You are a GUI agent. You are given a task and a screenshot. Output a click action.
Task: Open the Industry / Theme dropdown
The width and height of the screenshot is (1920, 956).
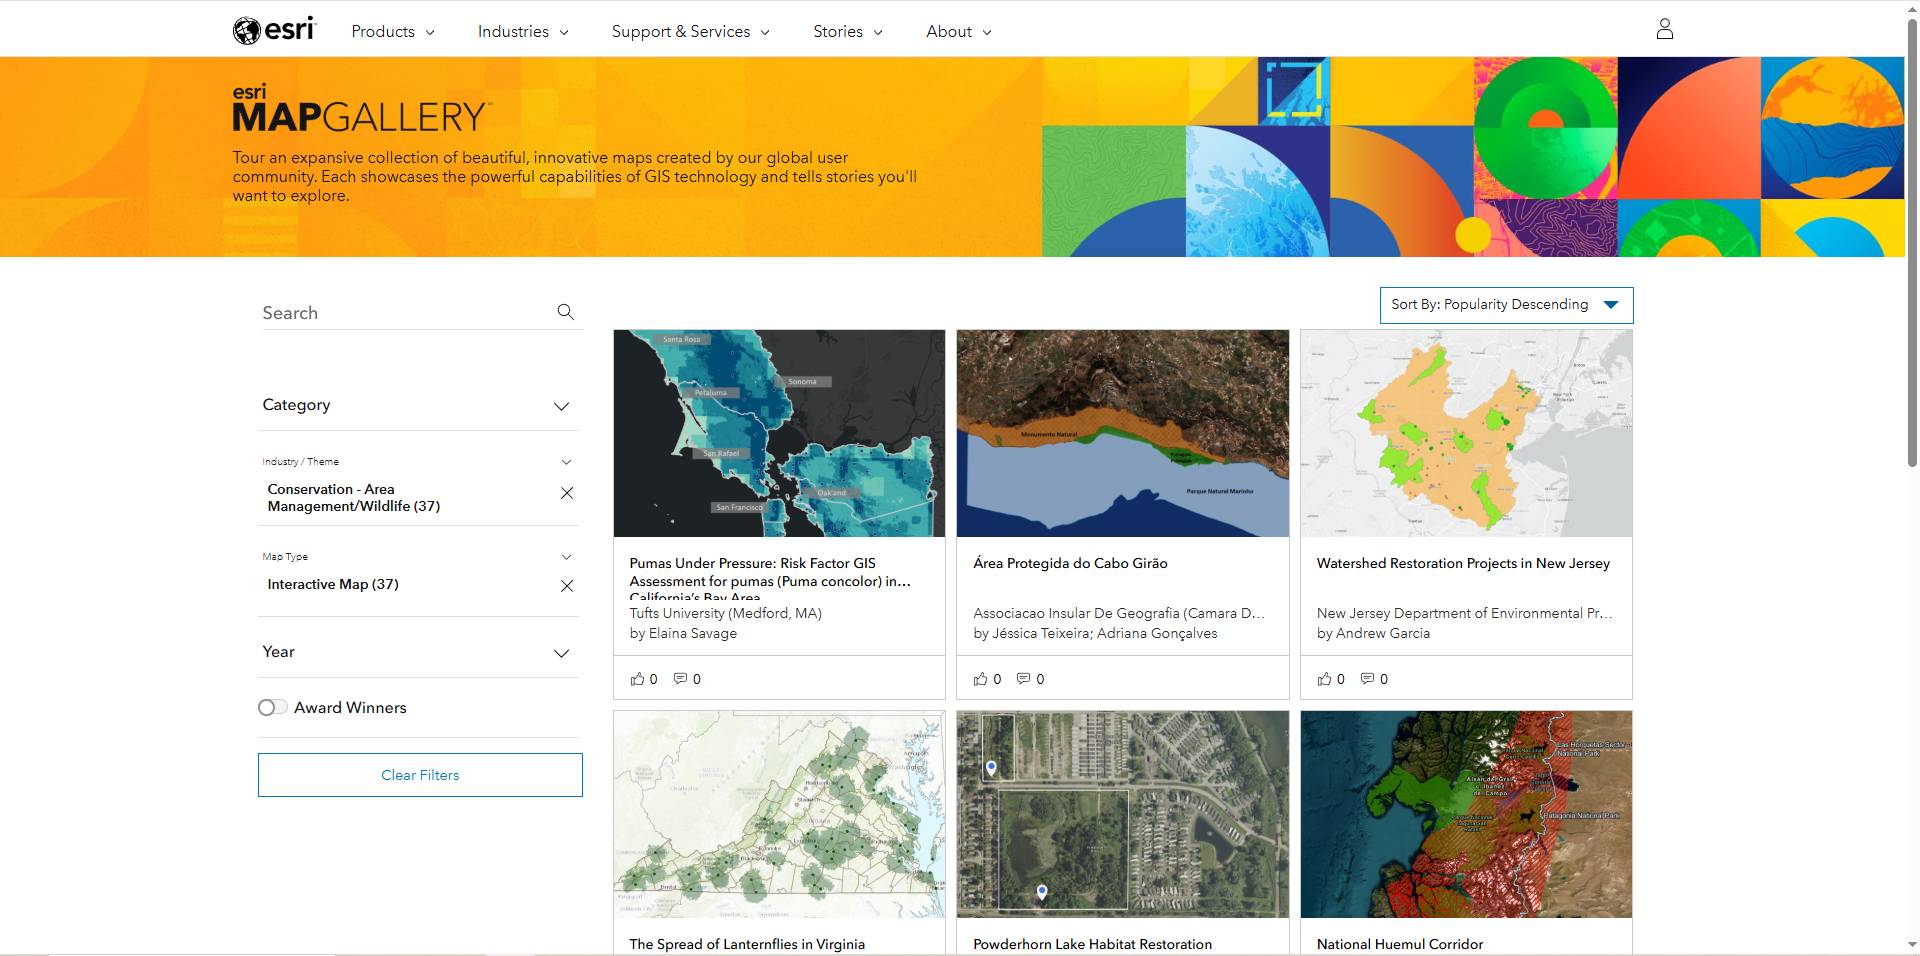coord(418,462)
